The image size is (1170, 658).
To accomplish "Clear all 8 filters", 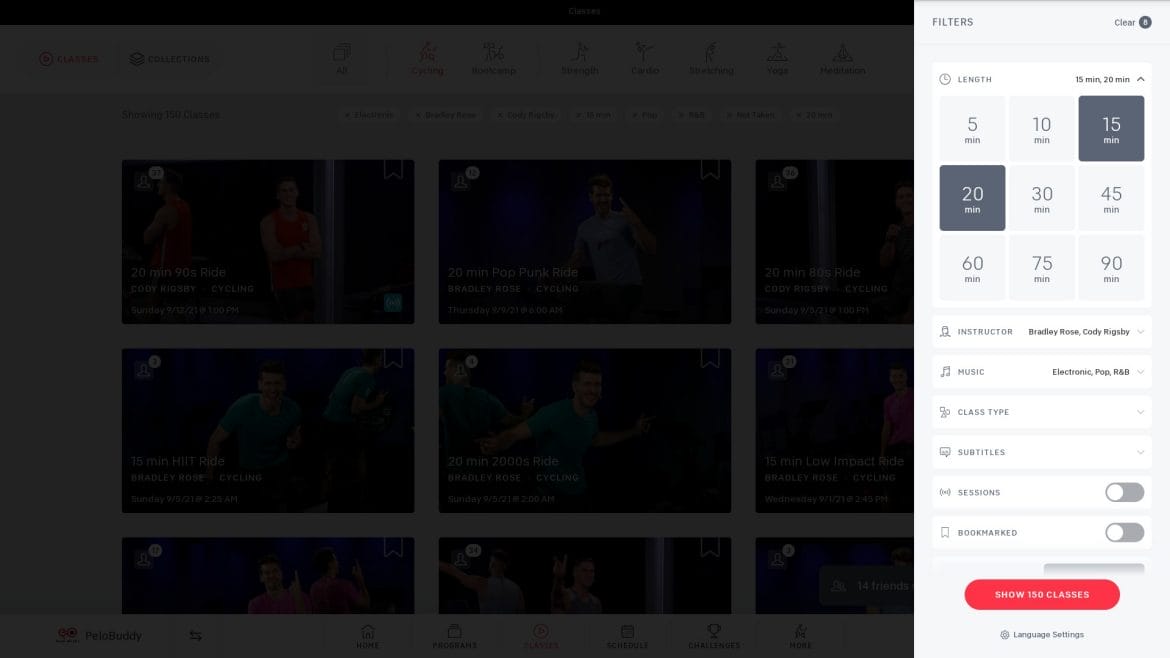I will pos(1132,22).
